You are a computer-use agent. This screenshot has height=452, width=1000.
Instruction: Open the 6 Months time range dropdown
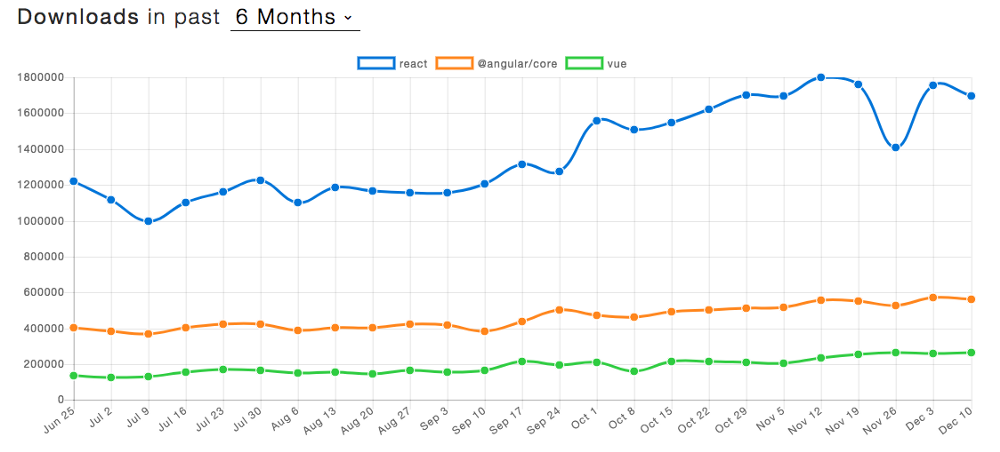click(x=294, y=17)
